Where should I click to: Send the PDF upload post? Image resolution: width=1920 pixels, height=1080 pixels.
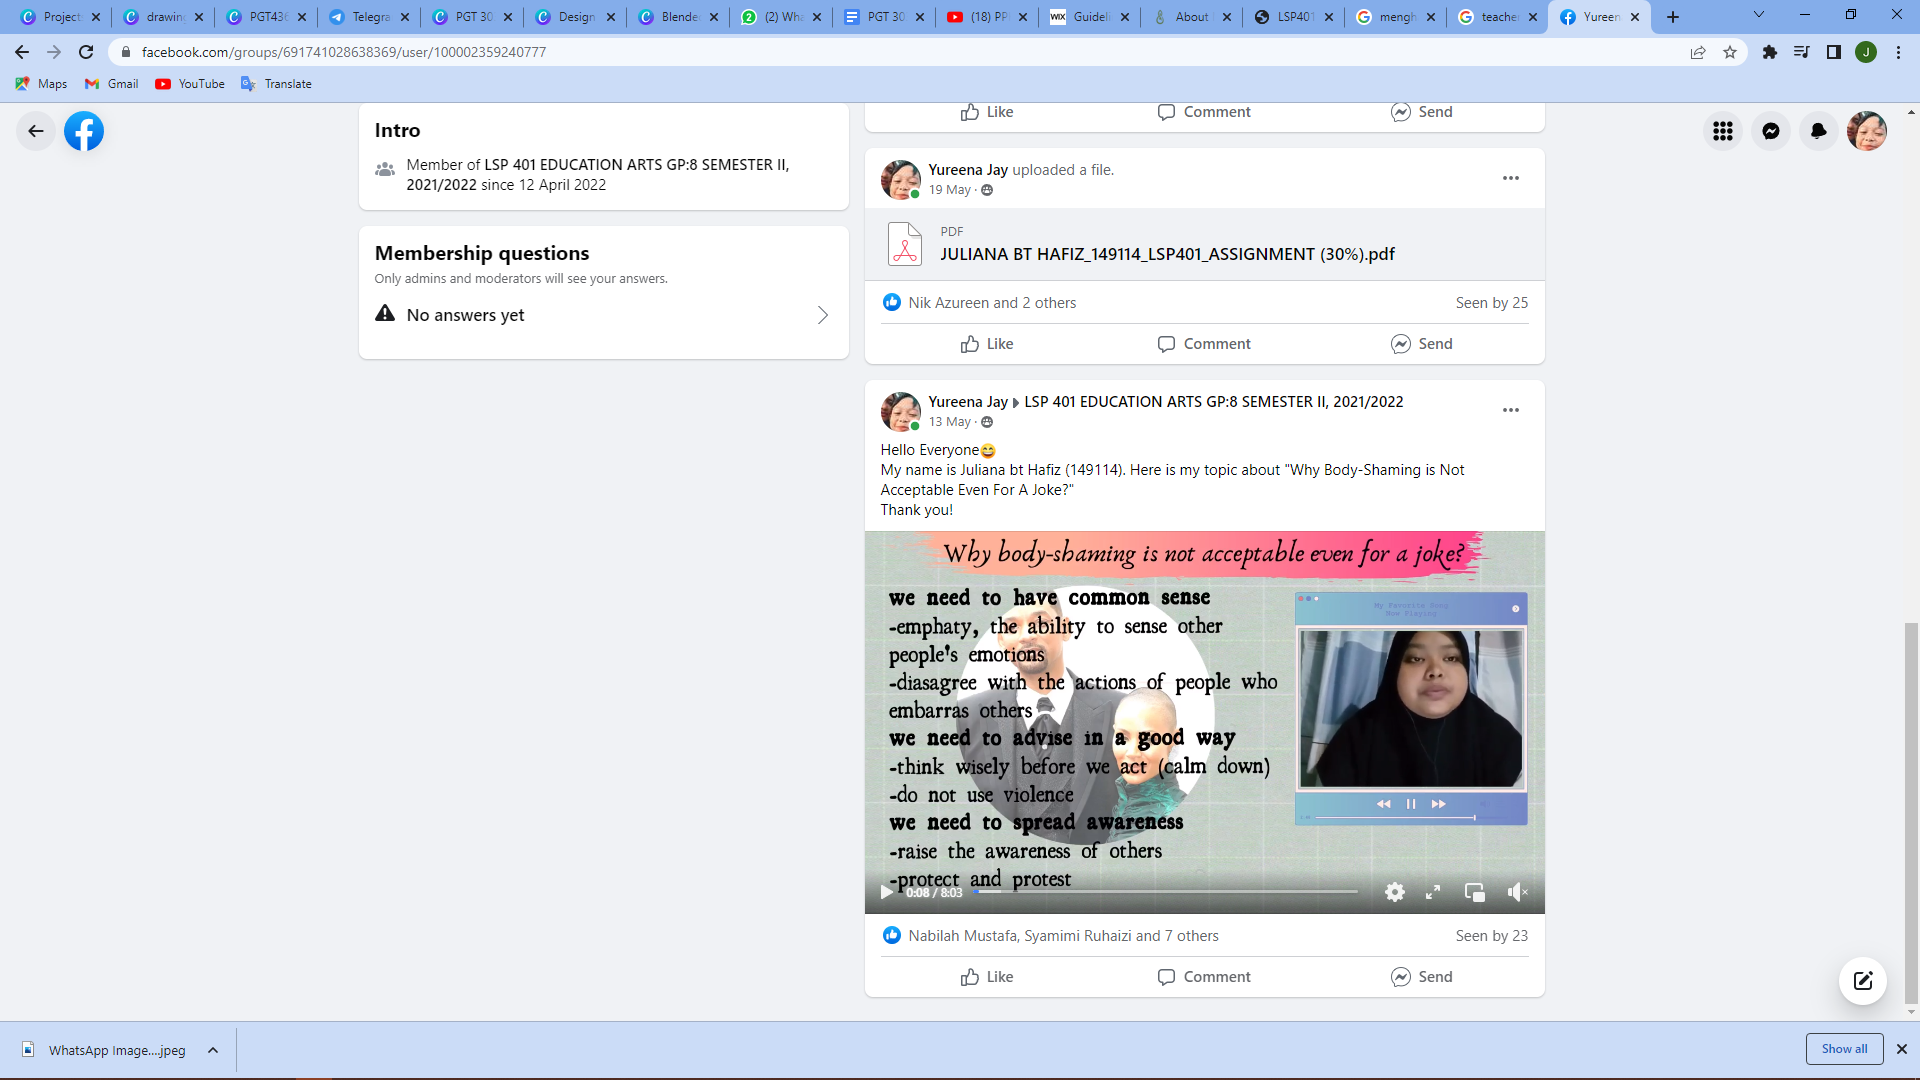(1421, 344)
